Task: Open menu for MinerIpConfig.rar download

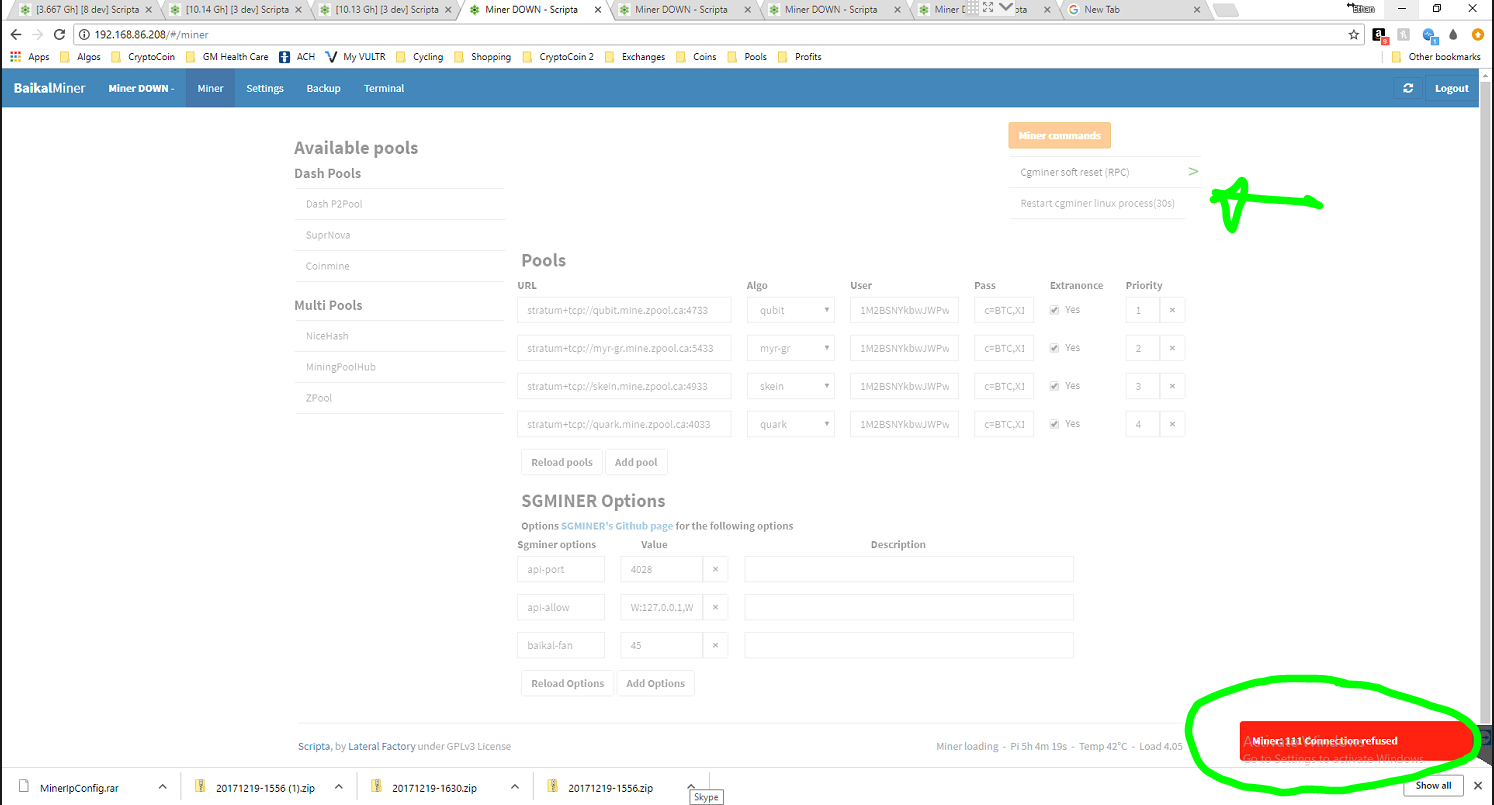Action: (162, 787)
